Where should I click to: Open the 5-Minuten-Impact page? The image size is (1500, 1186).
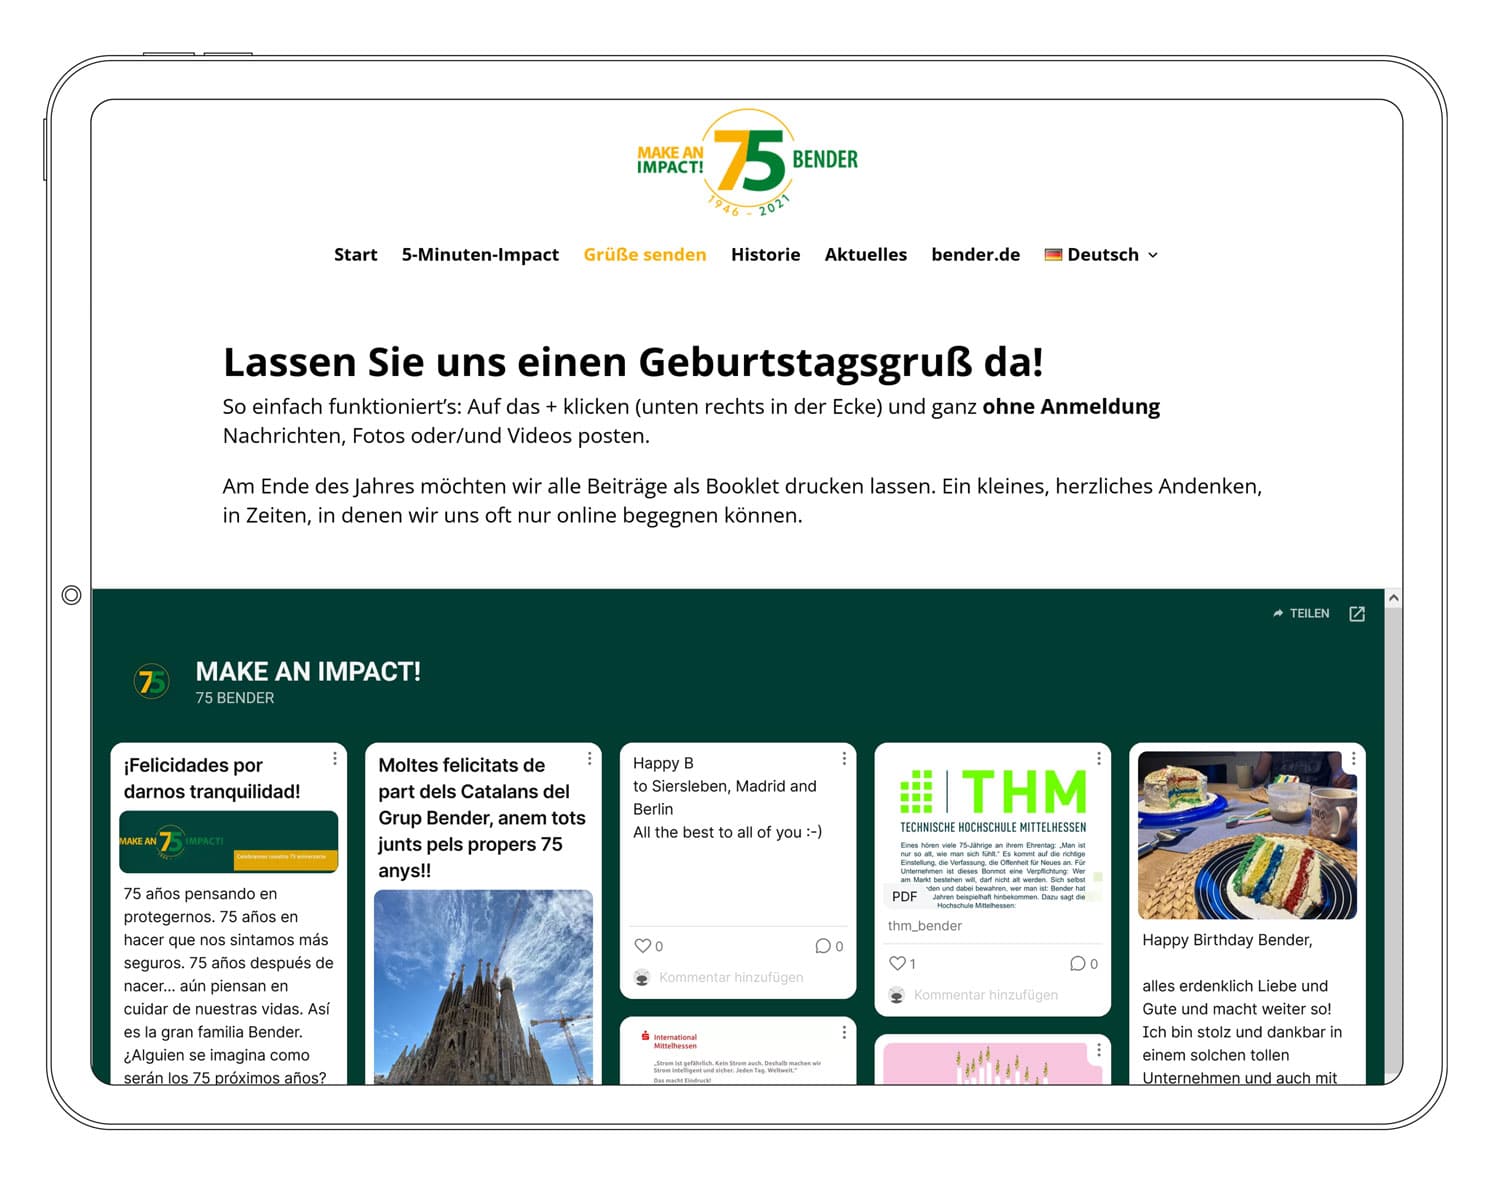tap(480, 255)
